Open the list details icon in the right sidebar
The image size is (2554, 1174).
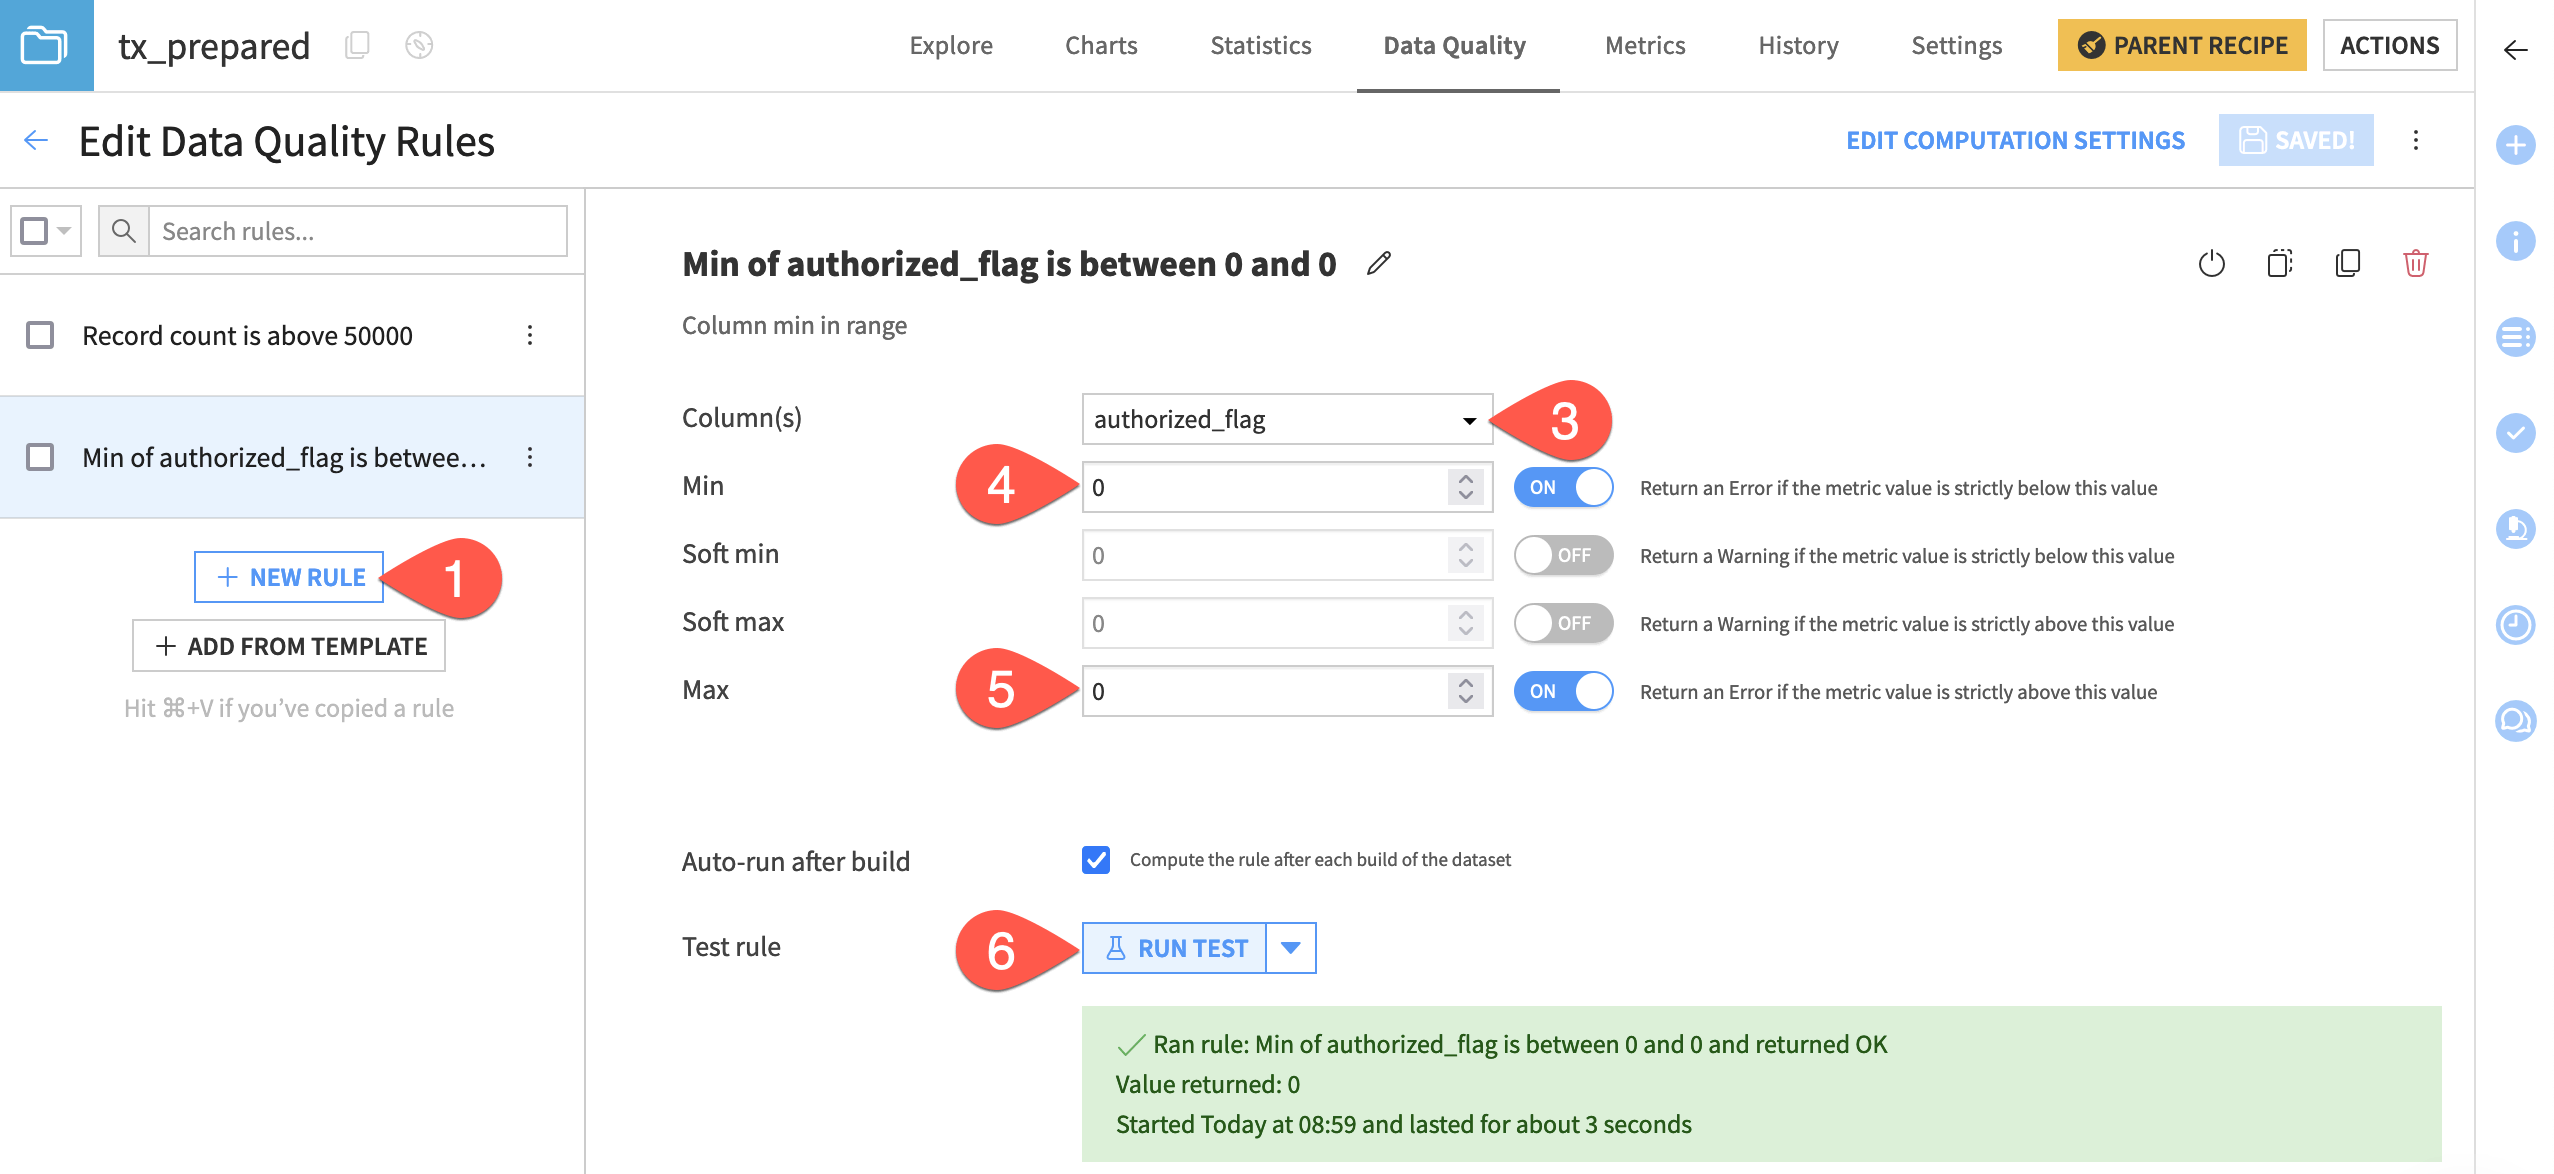tap(2515, 337)
